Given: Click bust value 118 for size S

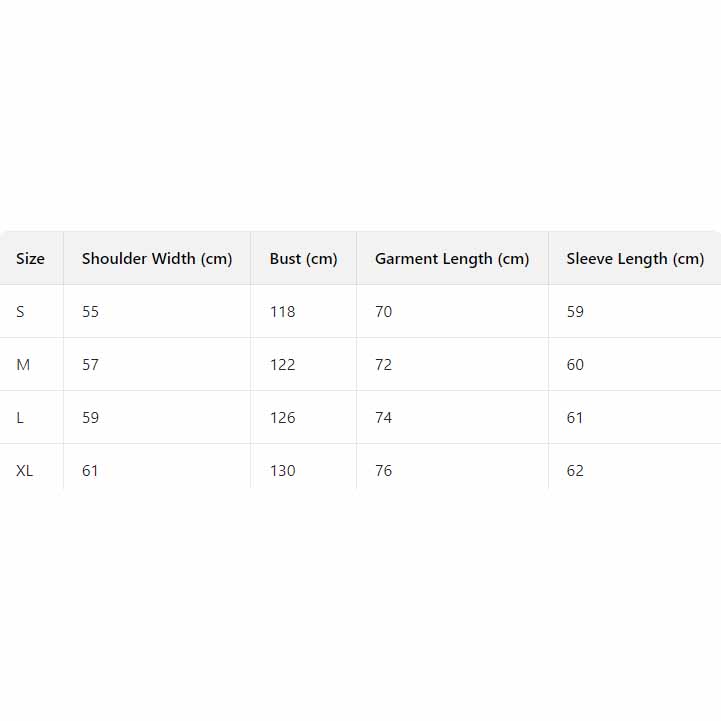Looking at the screenshot, I should click(283, 312).
